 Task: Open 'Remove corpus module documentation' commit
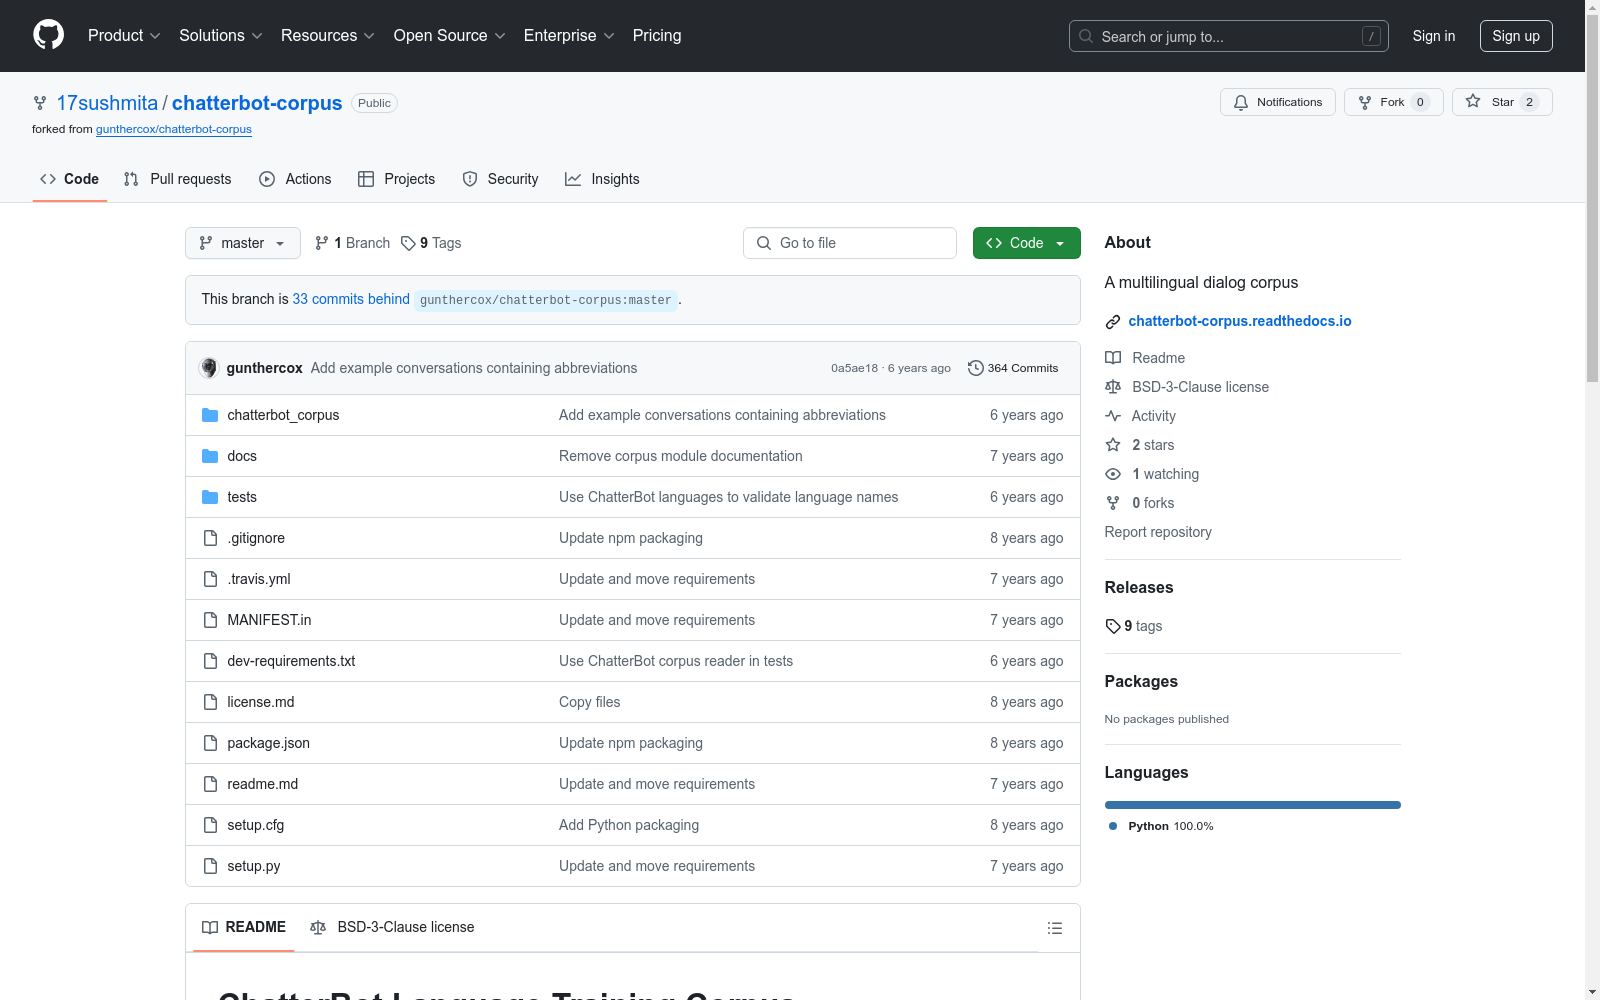coord(680,456)
